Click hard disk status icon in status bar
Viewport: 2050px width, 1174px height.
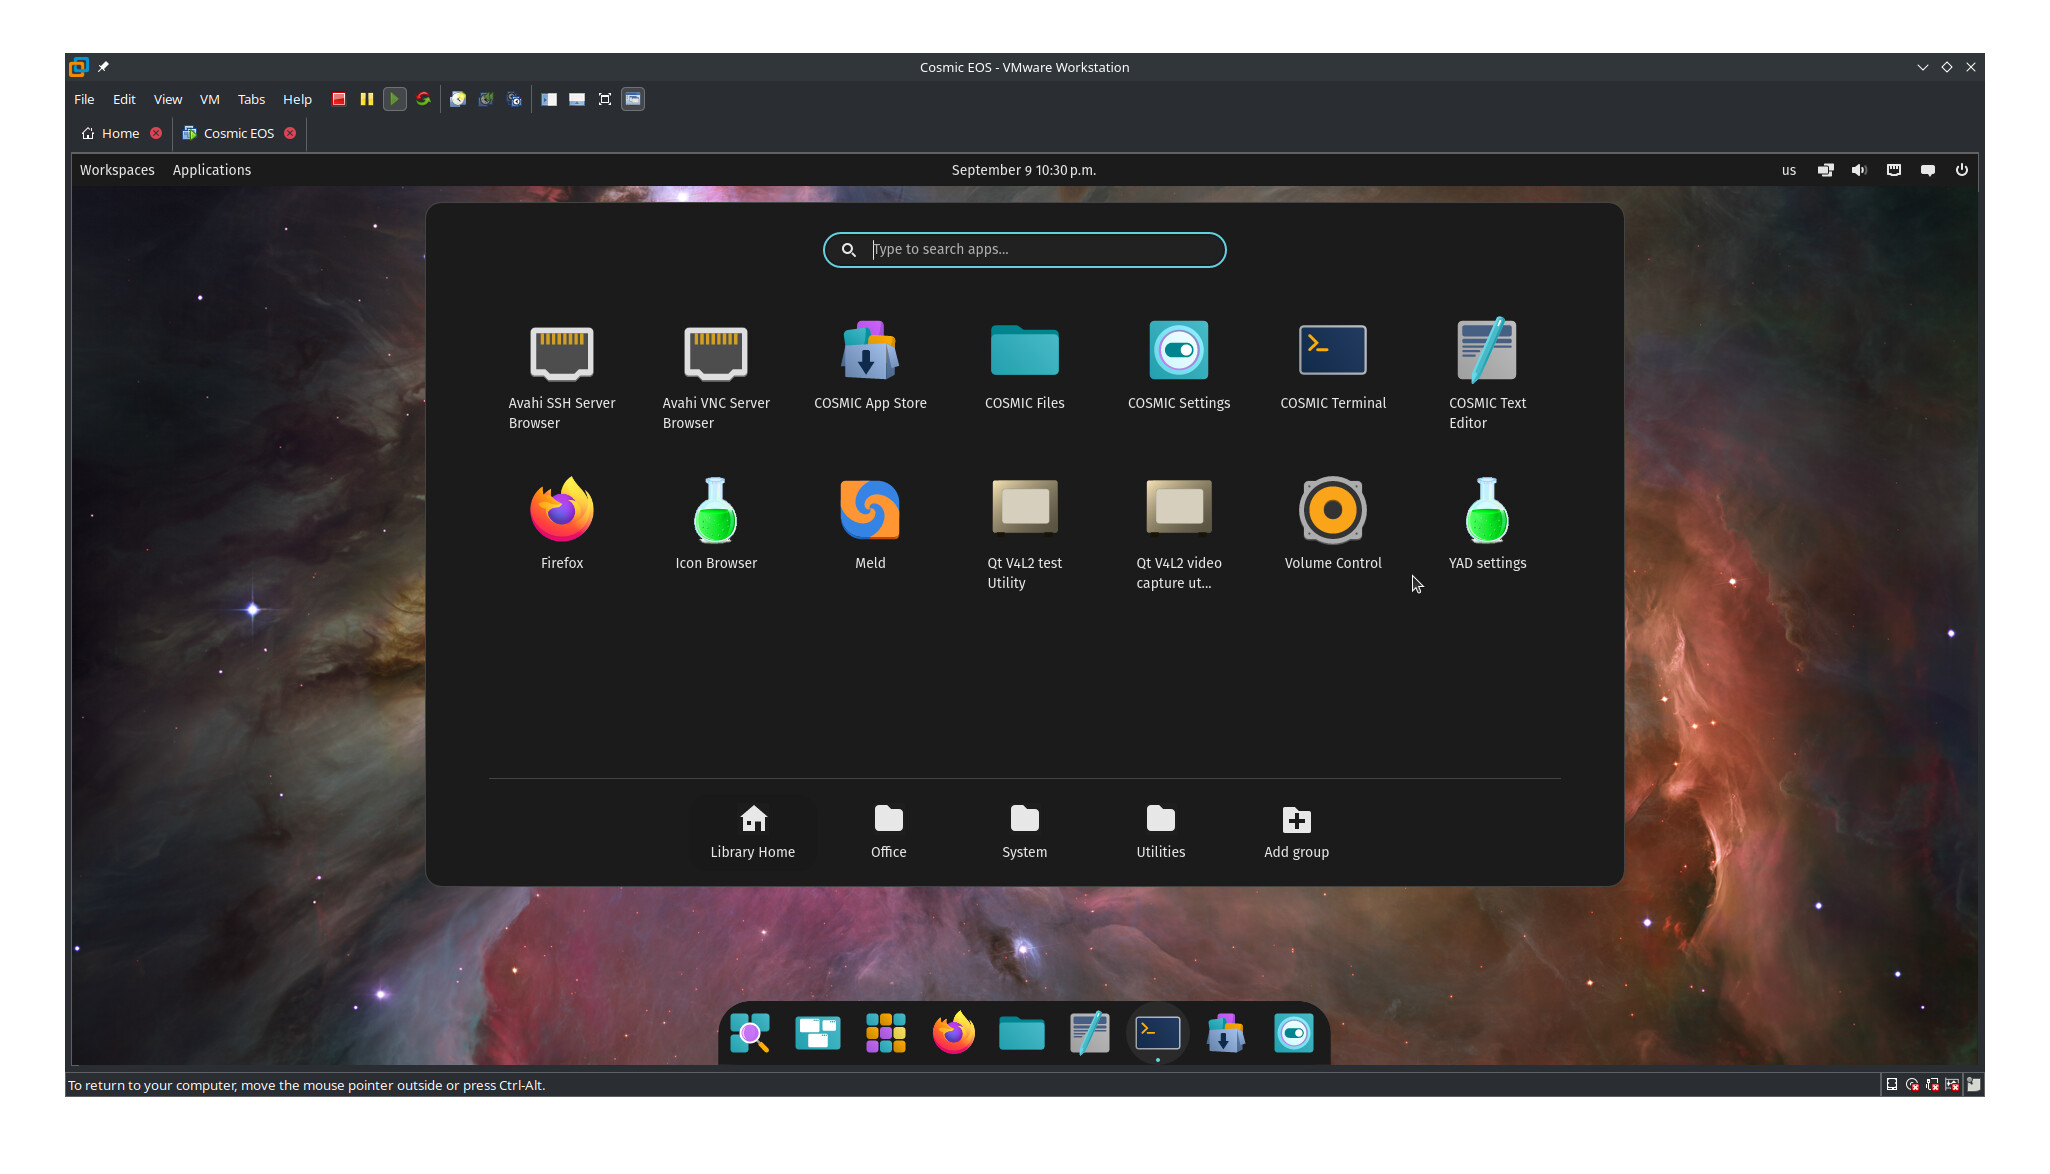point(1892,1085)
